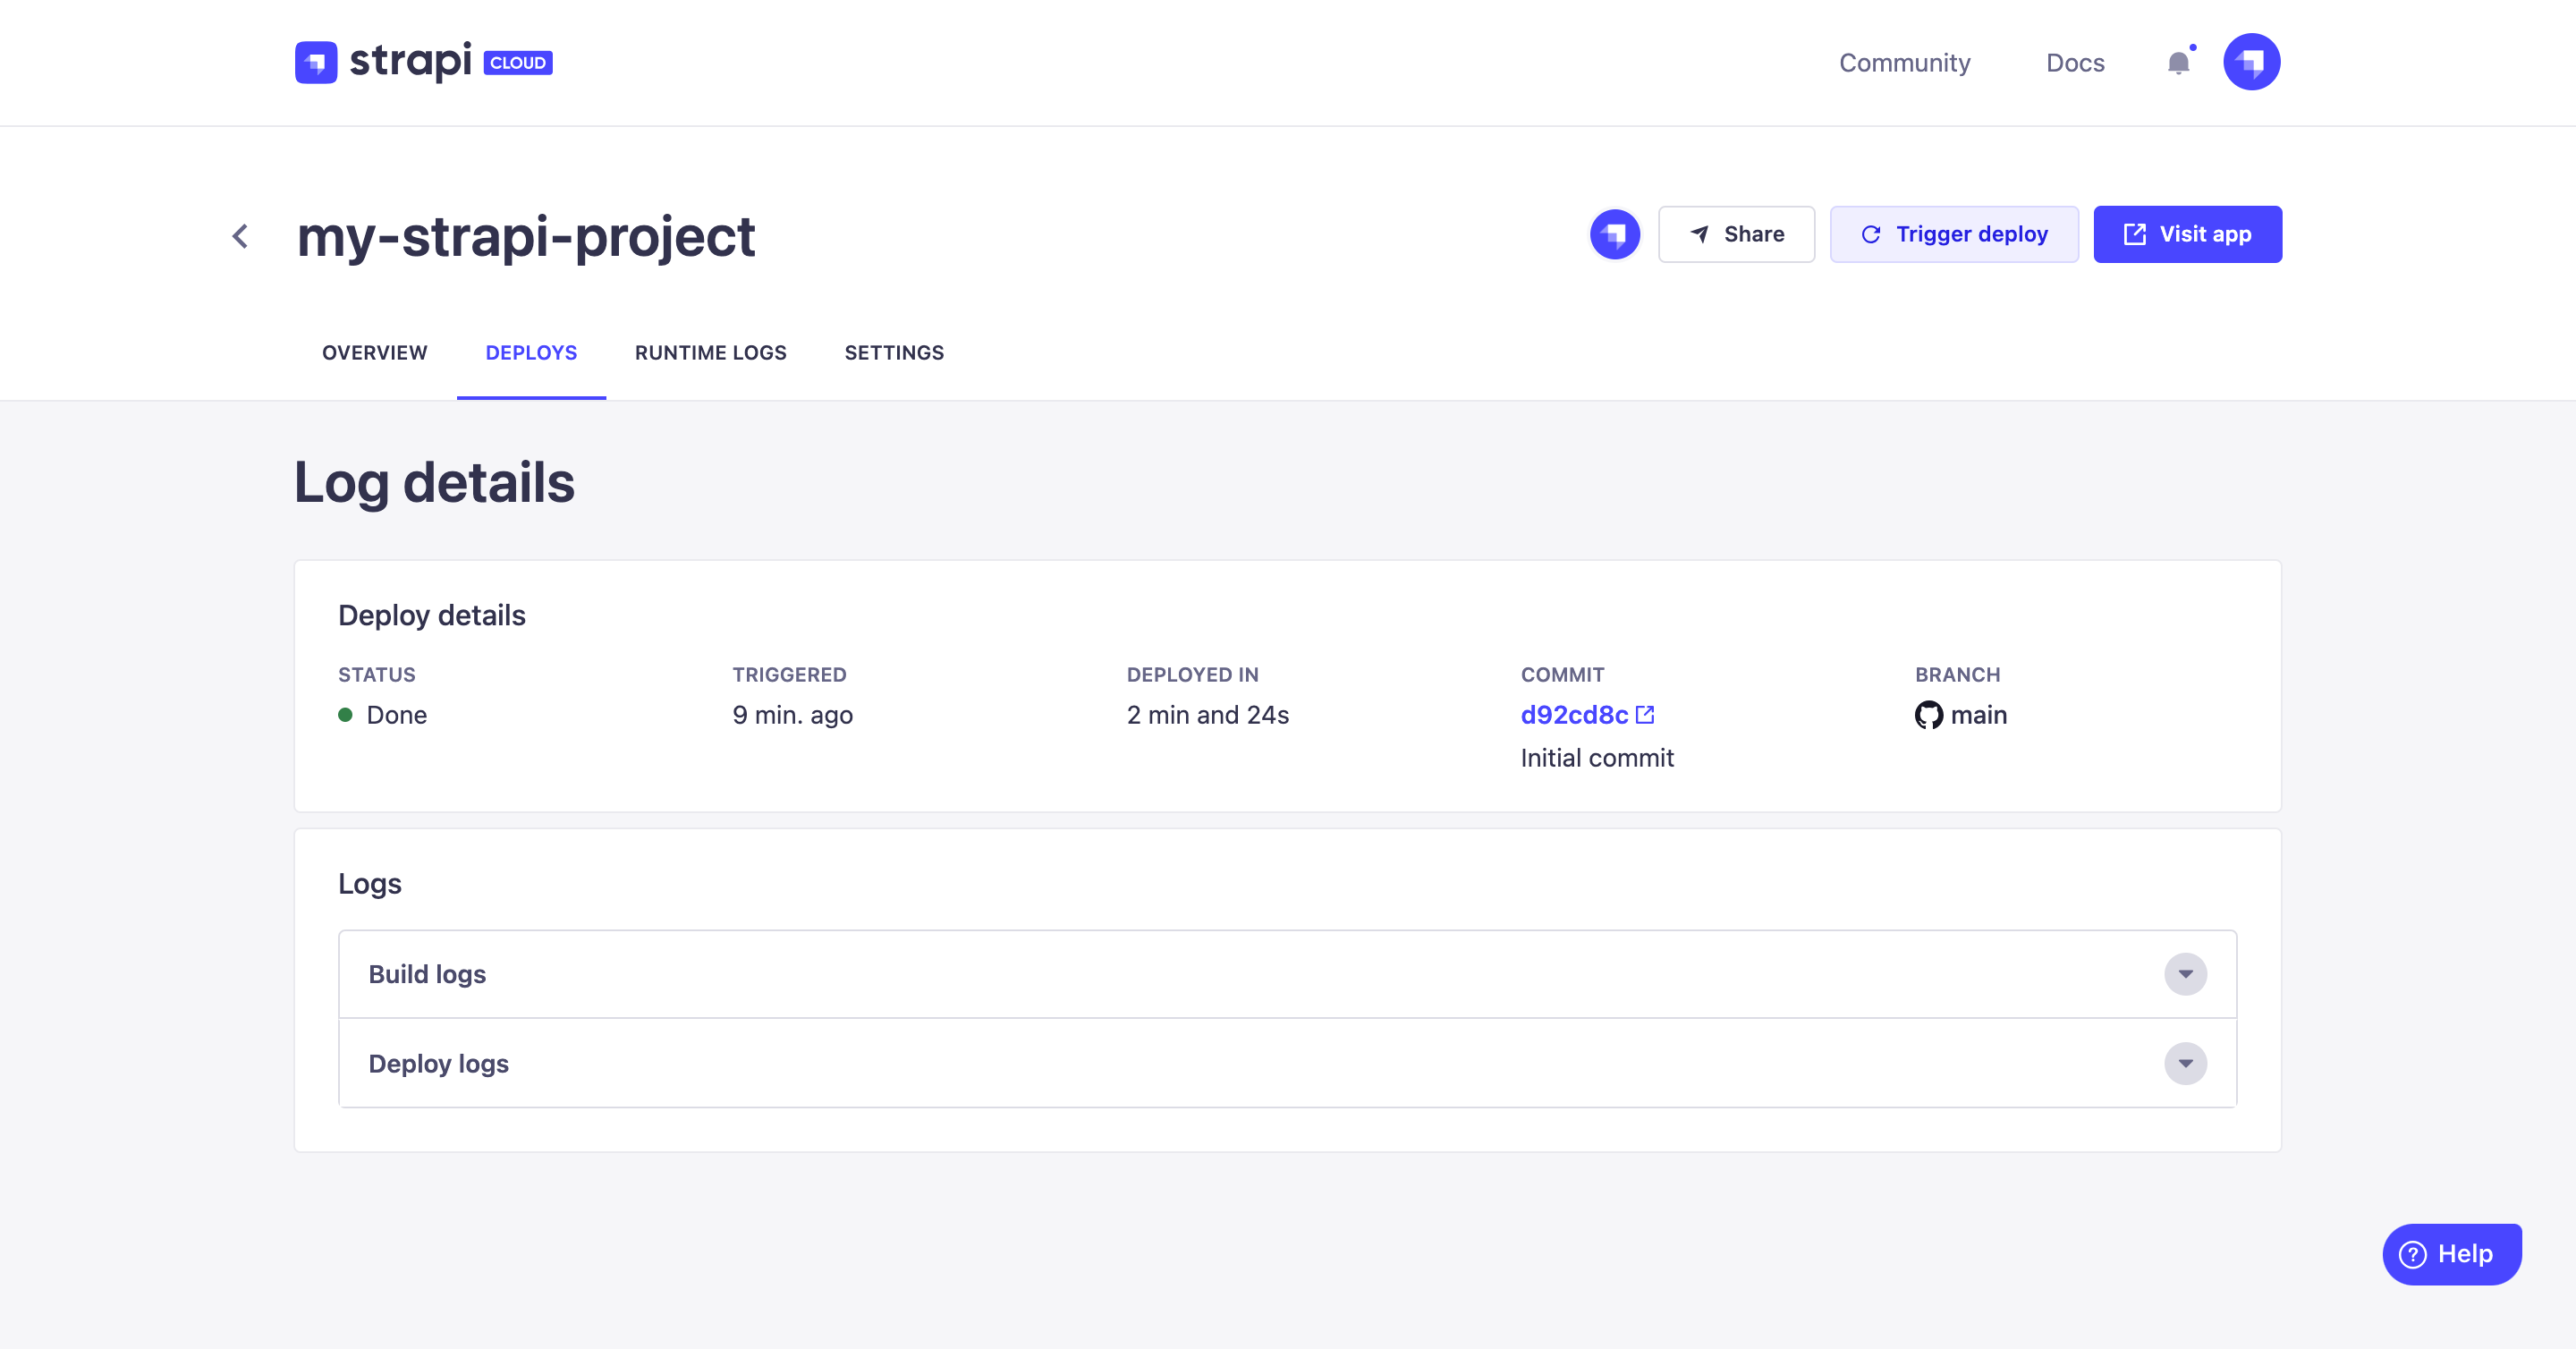Click the external link icon beside commit hash

click(1645, 714)
